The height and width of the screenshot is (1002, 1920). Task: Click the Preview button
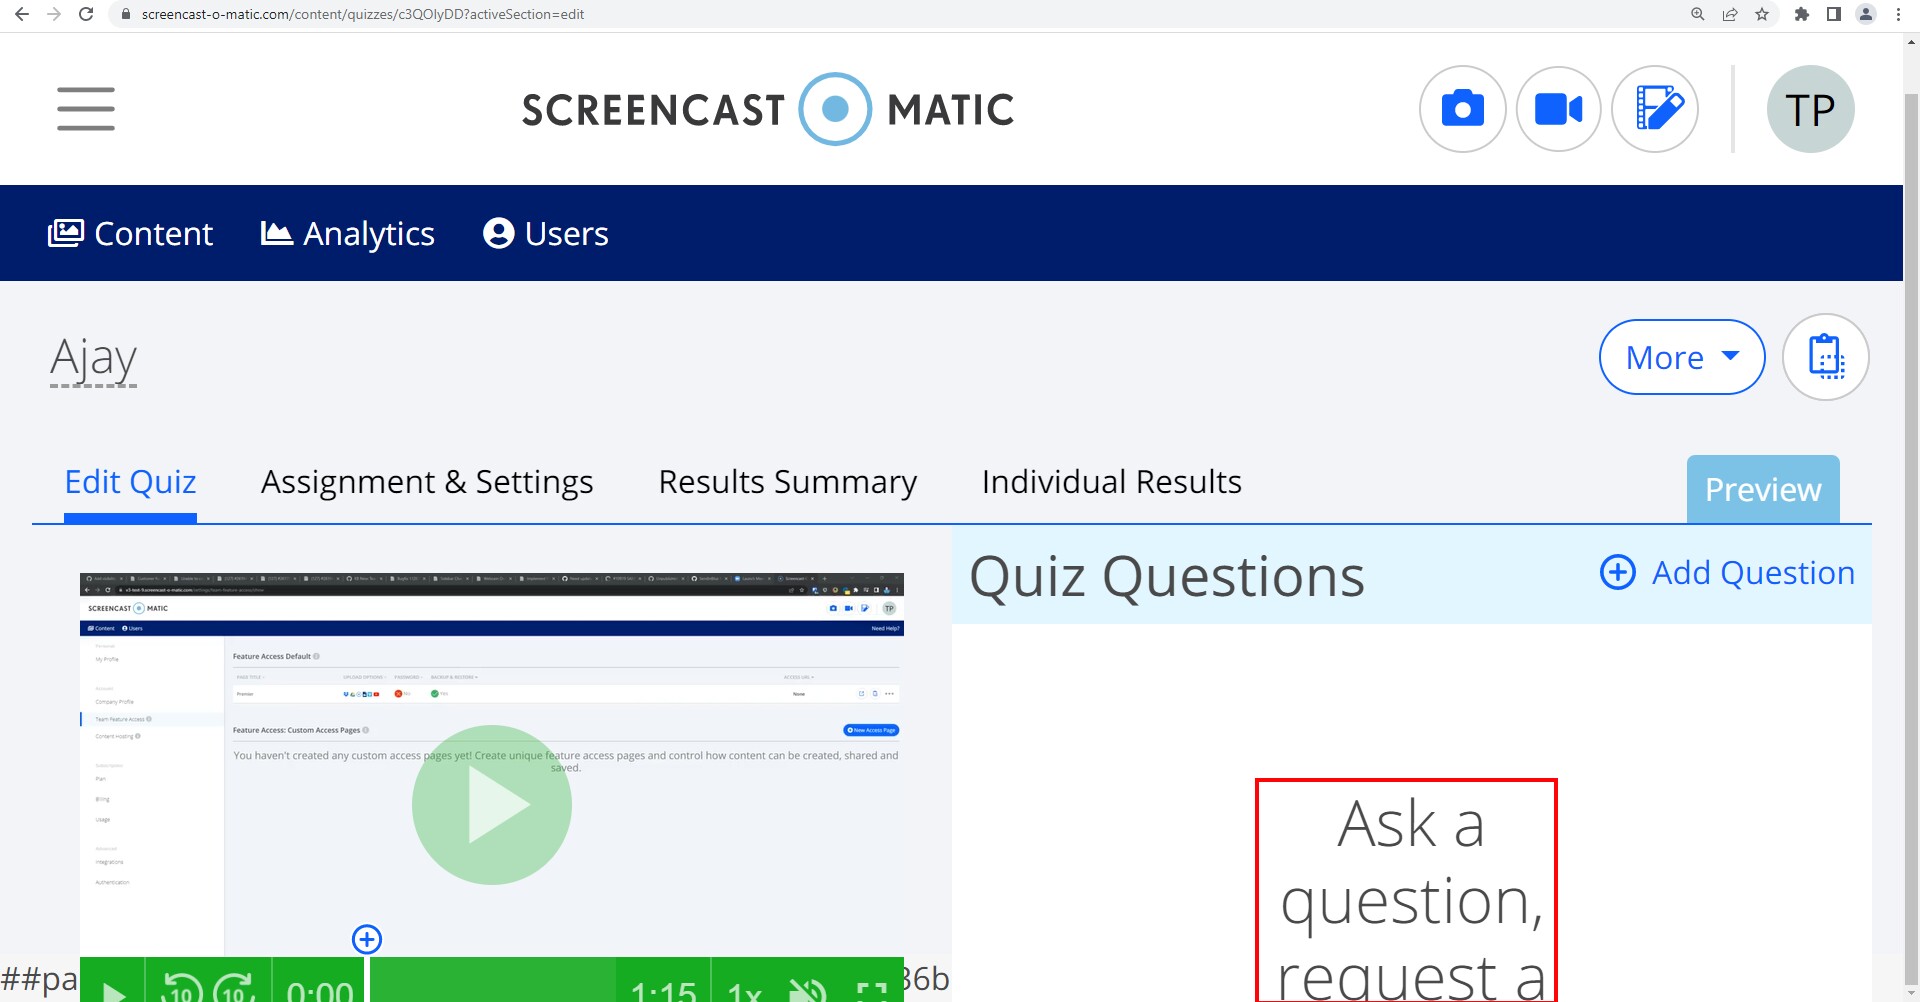[1762, 489]
